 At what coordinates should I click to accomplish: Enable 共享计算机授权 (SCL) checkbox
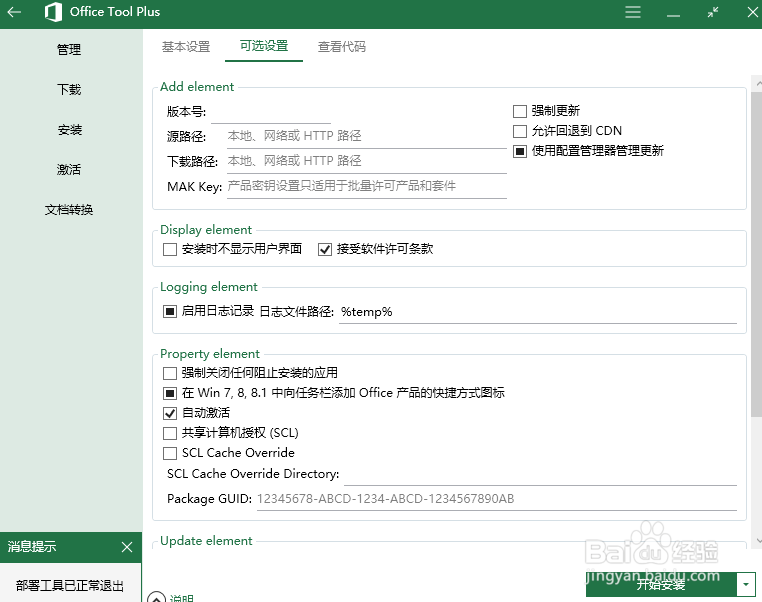pyautogui.click(x=170, y=433)
